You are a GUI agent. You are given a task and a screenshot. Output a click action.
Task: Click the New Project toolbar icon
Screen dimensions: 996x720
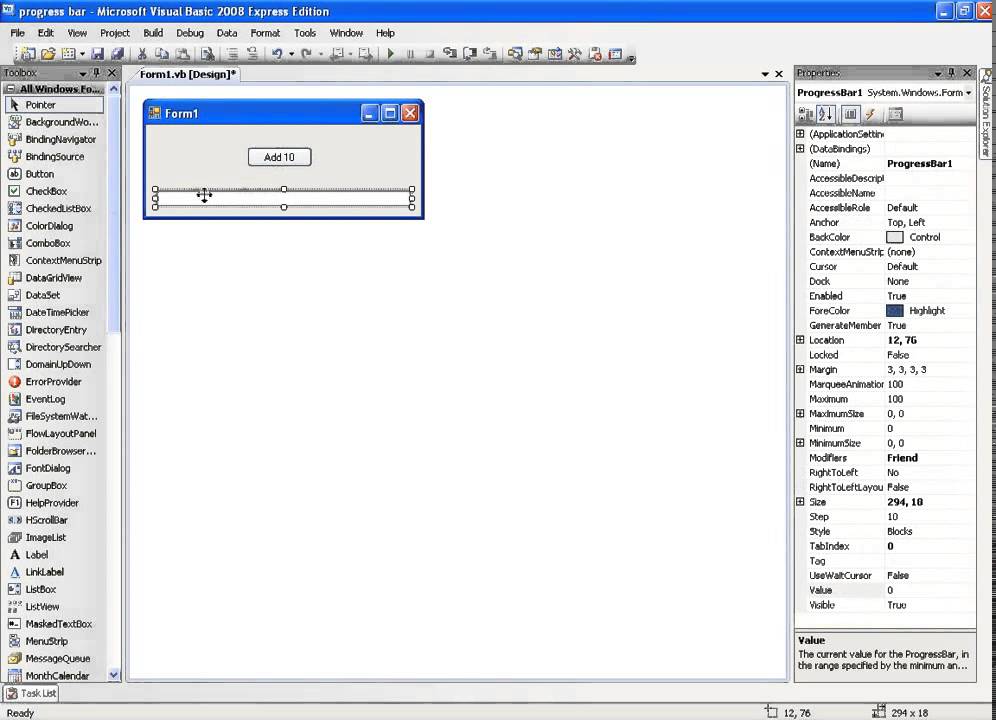tap(29, 54)
